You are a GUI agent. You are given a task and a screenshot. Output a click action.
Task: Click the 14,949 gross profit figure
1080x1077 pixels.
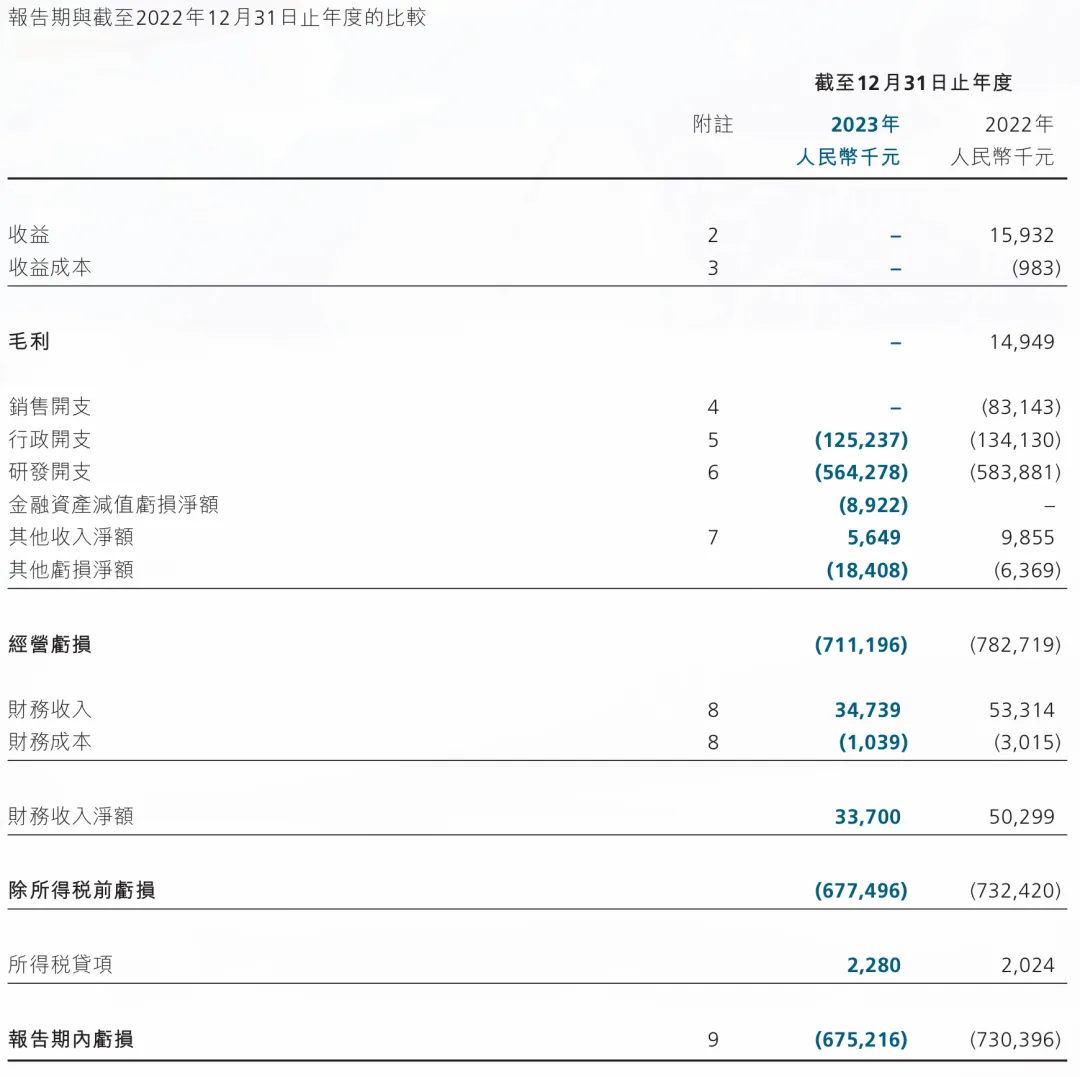[x=1021, y=342]
